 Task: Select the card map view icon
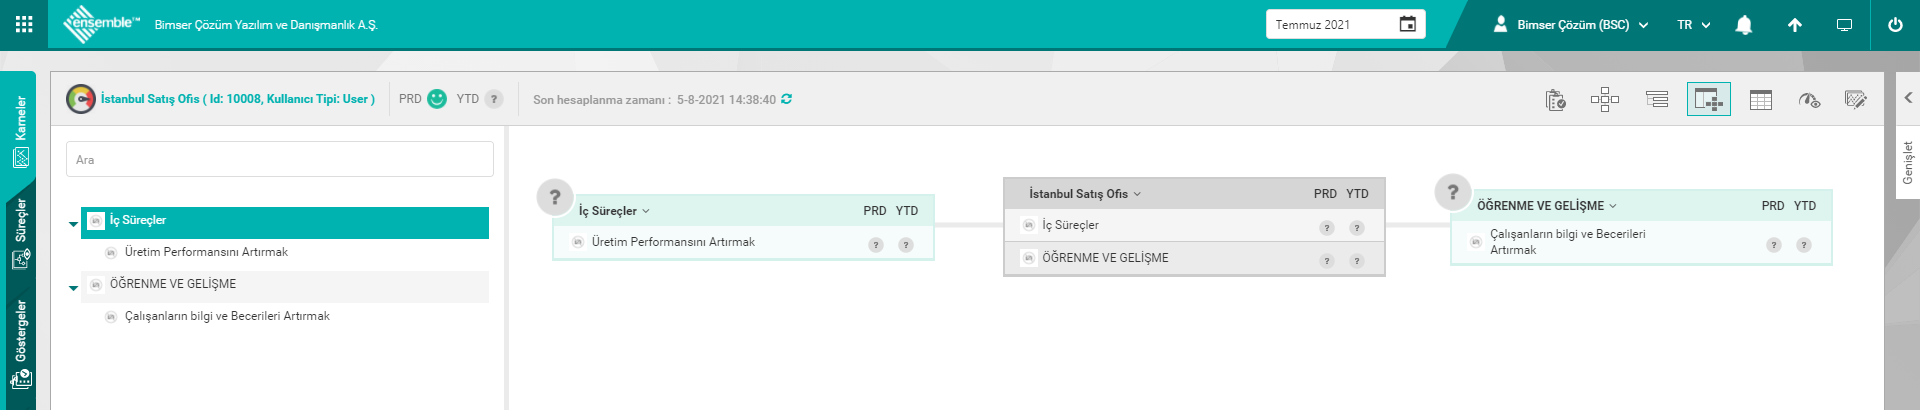tap(1709, 99)
